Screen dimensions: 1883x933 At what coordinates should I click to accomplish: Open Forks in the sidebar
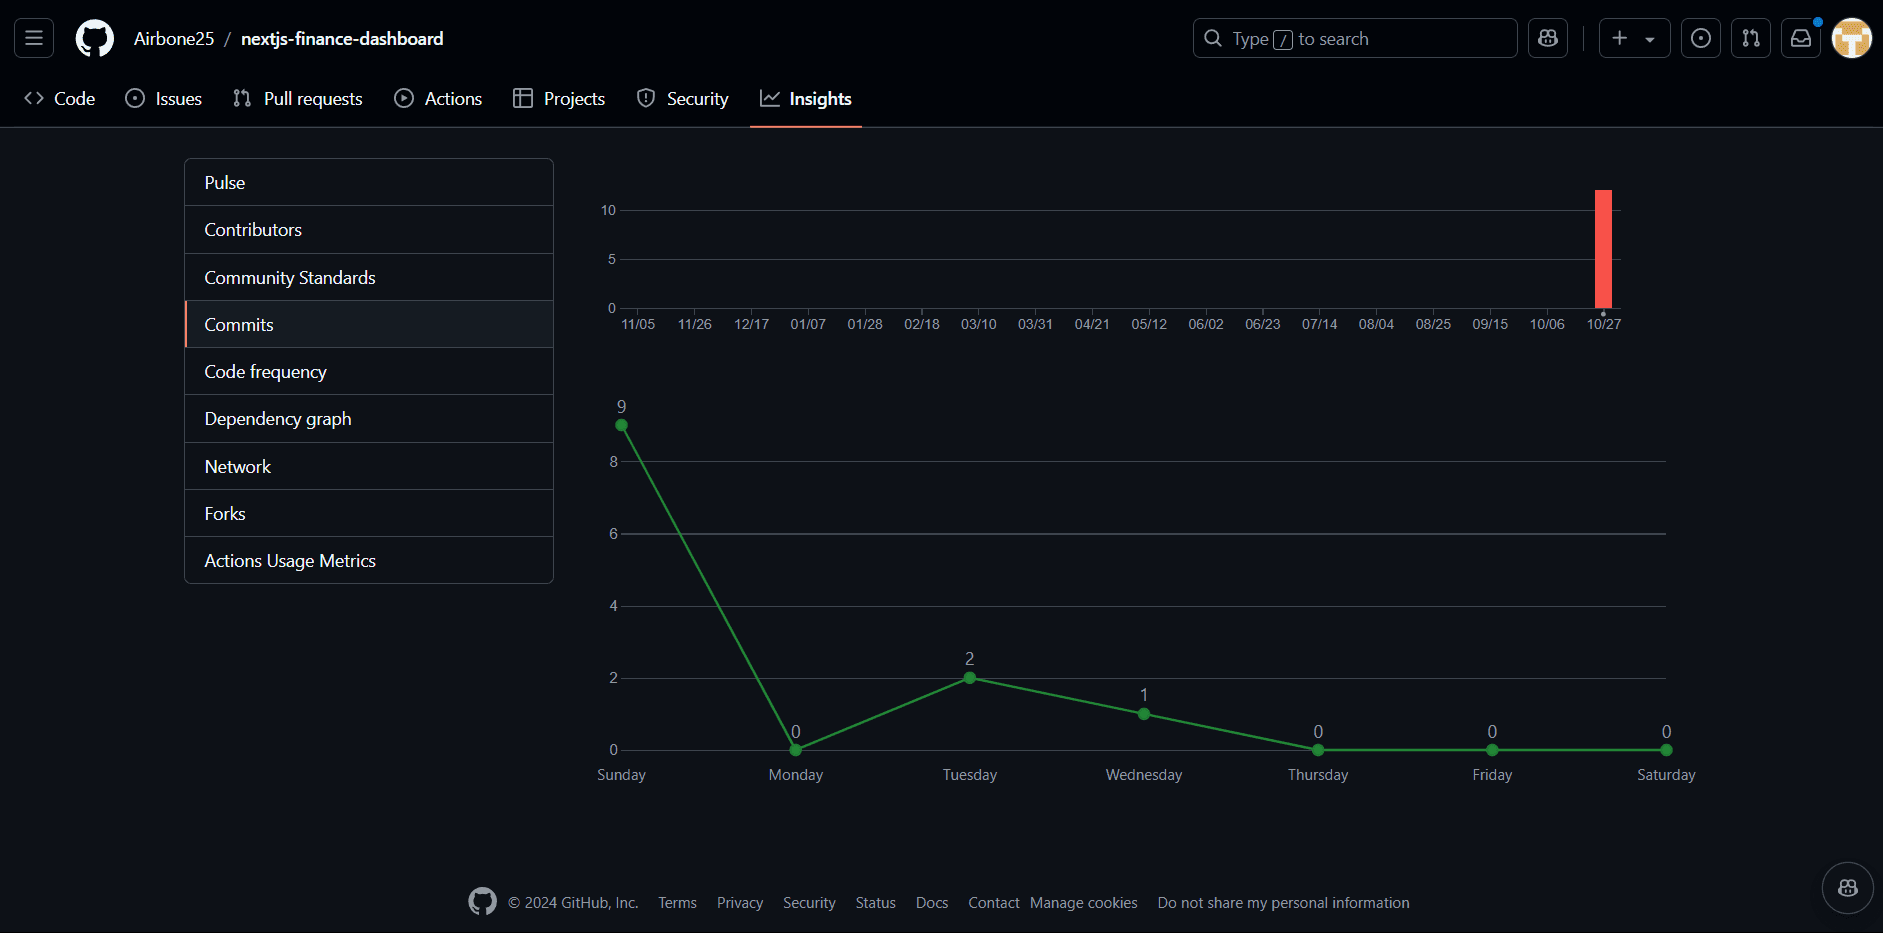(369, 514)
